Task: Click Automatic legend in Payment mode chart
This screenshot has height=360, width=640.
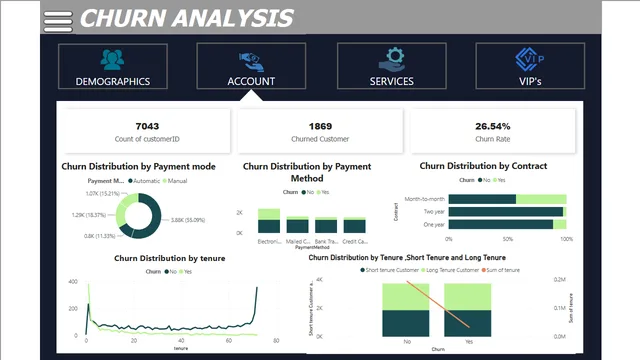Action: [144, 181]
